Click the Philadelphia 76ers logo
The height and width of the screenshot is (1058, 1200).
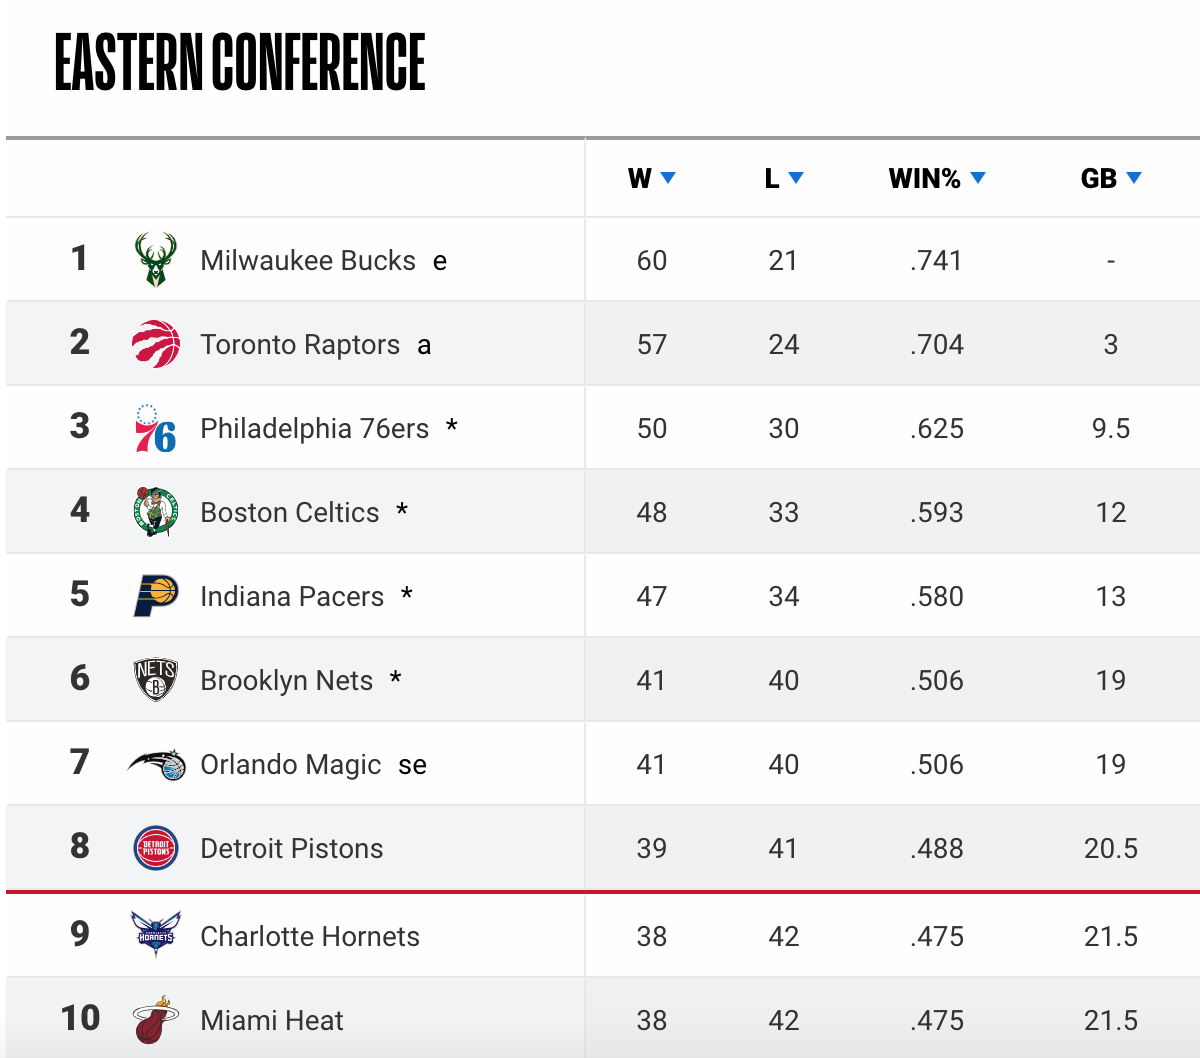pyautogui.click(x=156, y=429)
